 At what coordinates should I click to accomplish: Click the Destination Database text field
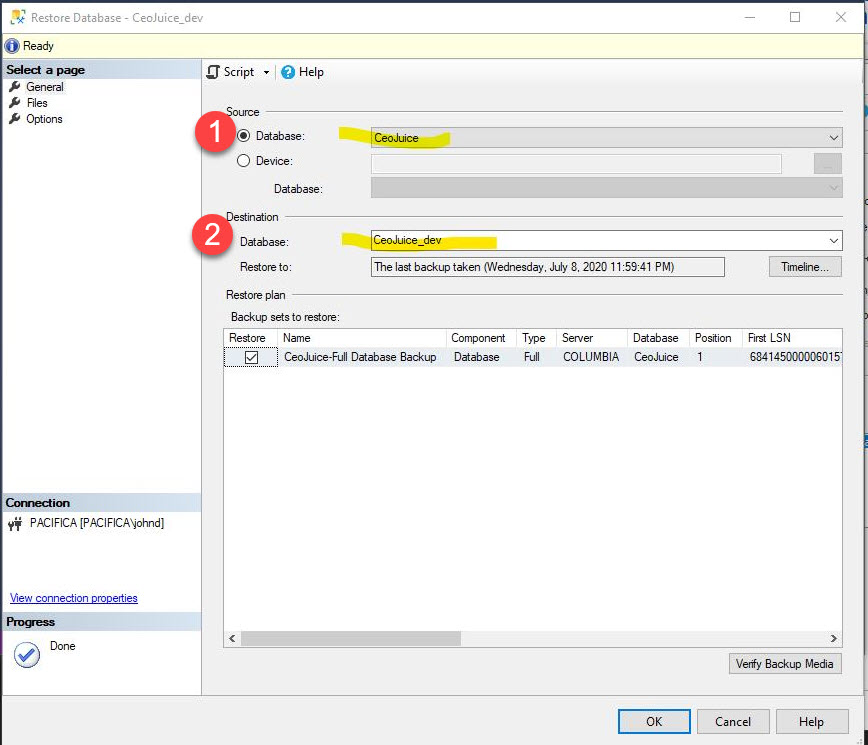coord(598,241)
